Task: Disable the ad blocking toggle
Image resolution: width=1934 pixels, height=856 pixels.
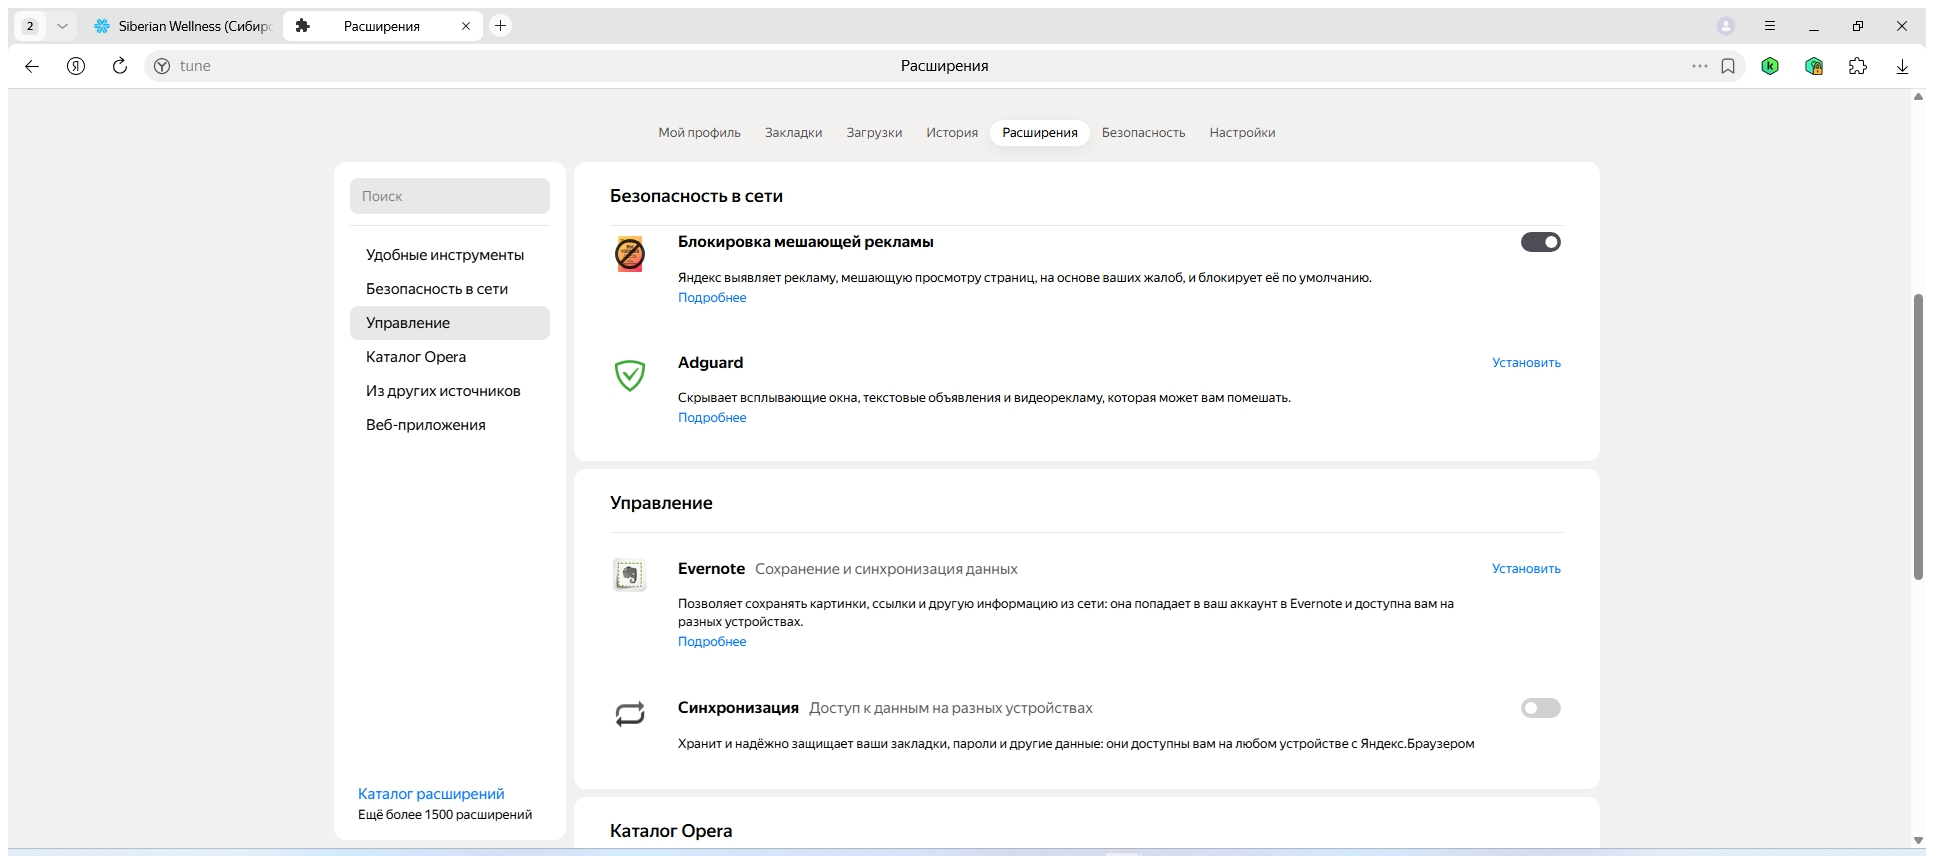Action: [x=1541, y=242]
